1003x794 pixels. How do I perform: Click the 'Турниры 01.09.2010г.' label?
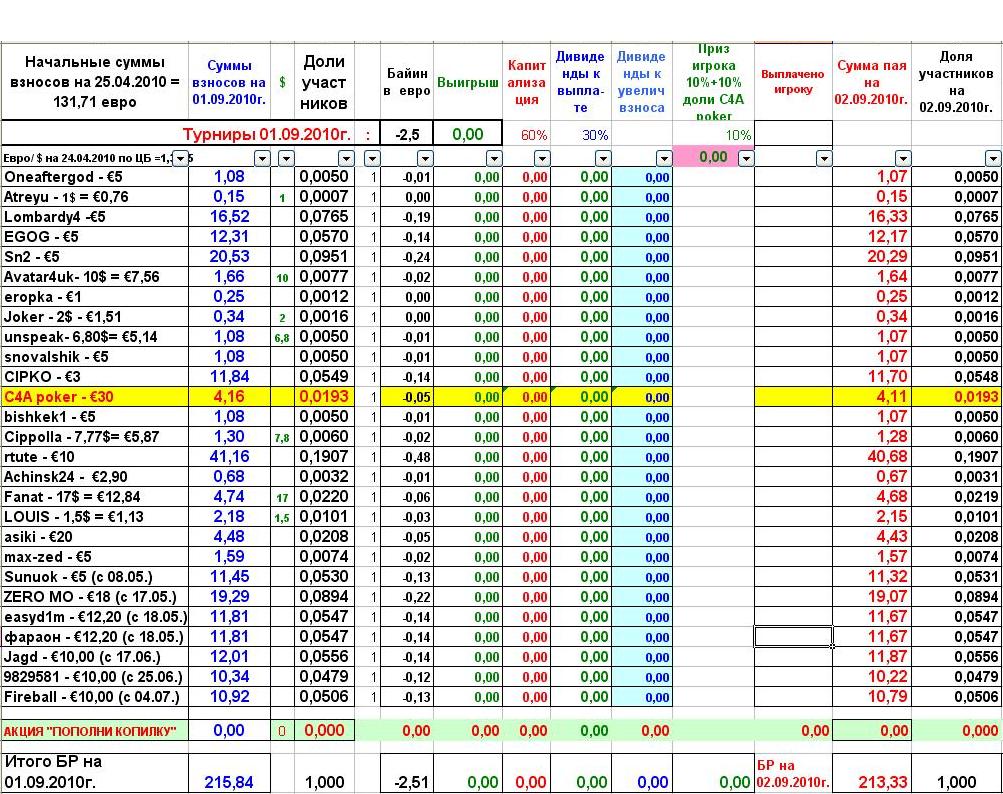(267, 134)
